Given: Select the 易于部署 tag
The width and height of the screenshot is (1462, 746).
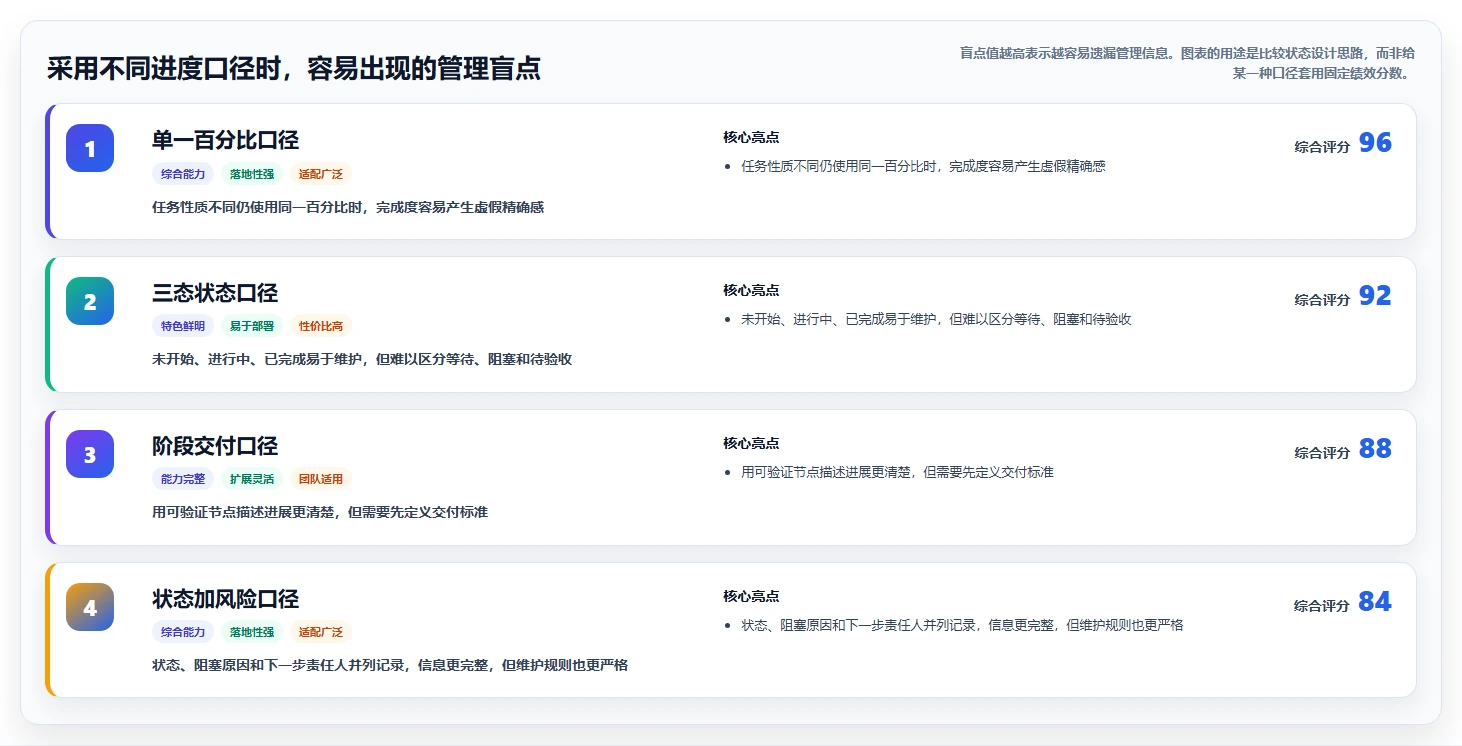Looking at the screenshot, I should [x=252, y=326].
